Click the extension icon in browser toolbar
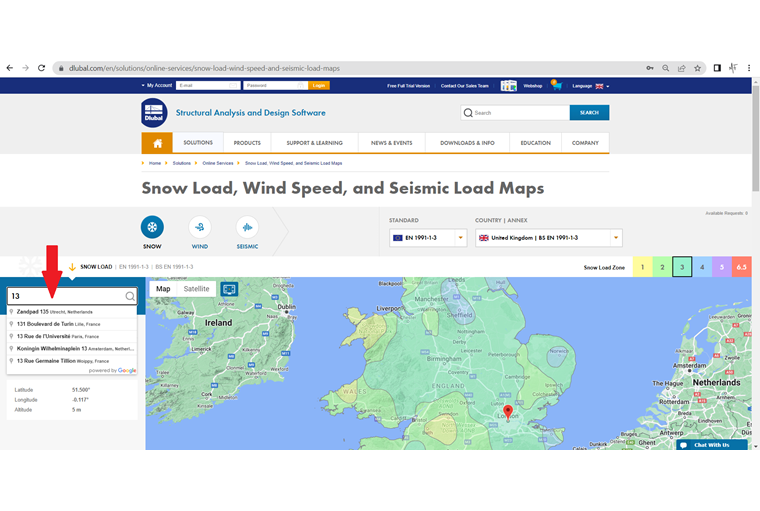Image resolution: width=760 pixels, height=511 pixels. (733, 68)
